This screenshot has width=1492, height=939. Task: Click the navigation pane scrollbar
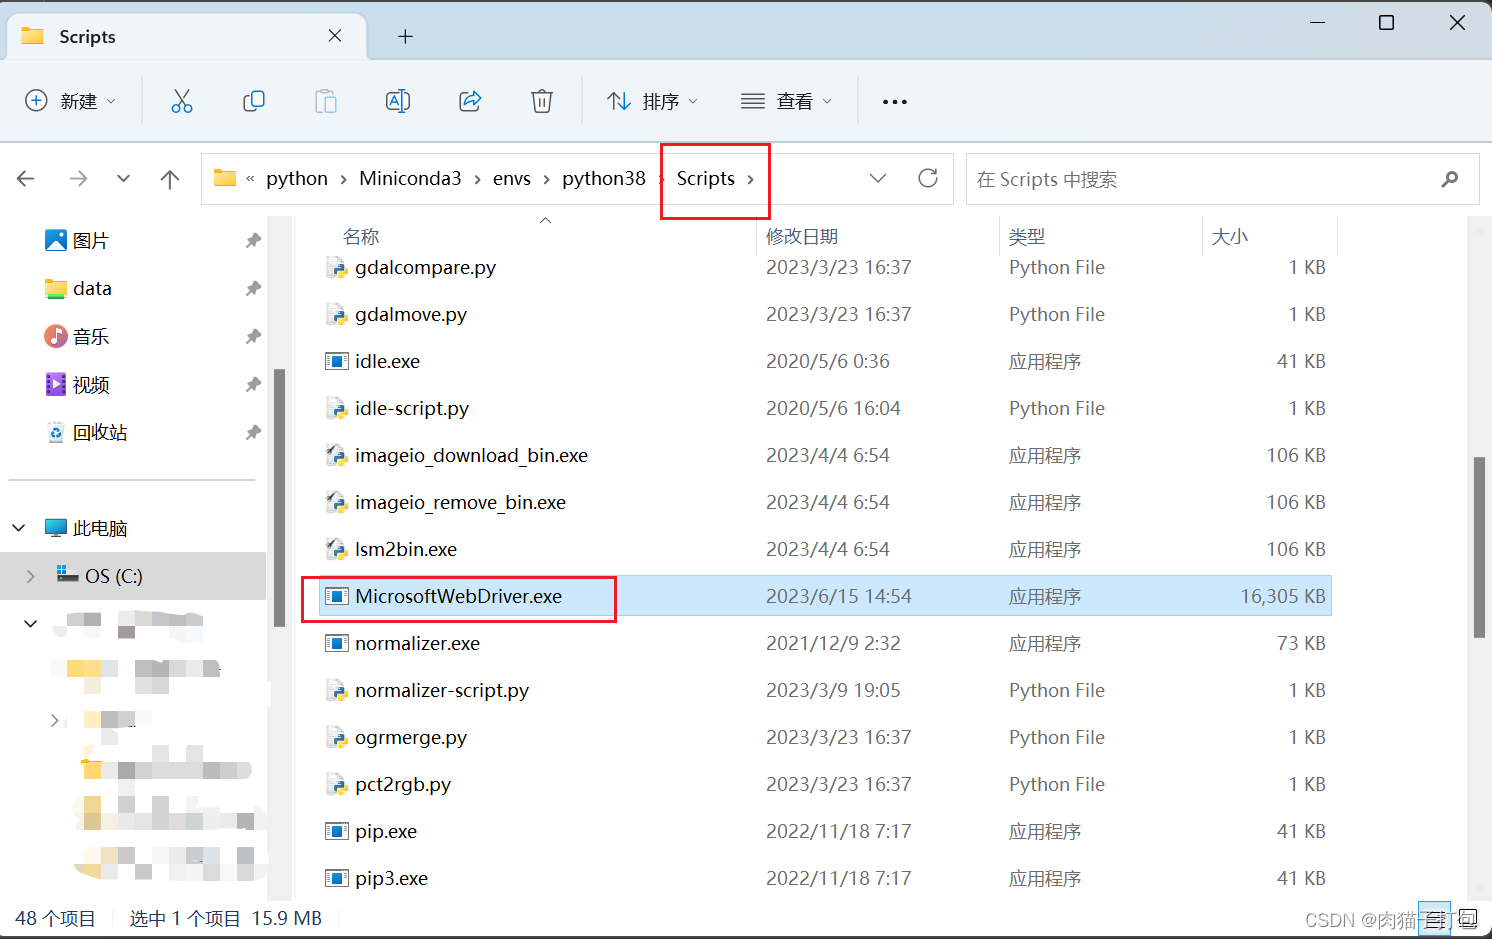[280, 497]
